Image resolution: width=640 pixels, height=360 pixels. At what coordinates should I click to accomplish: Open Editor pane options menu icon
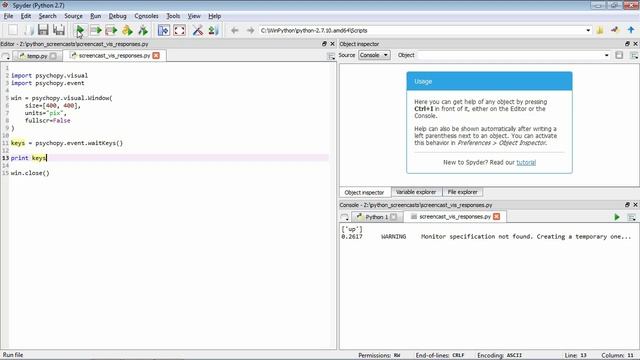331,56
